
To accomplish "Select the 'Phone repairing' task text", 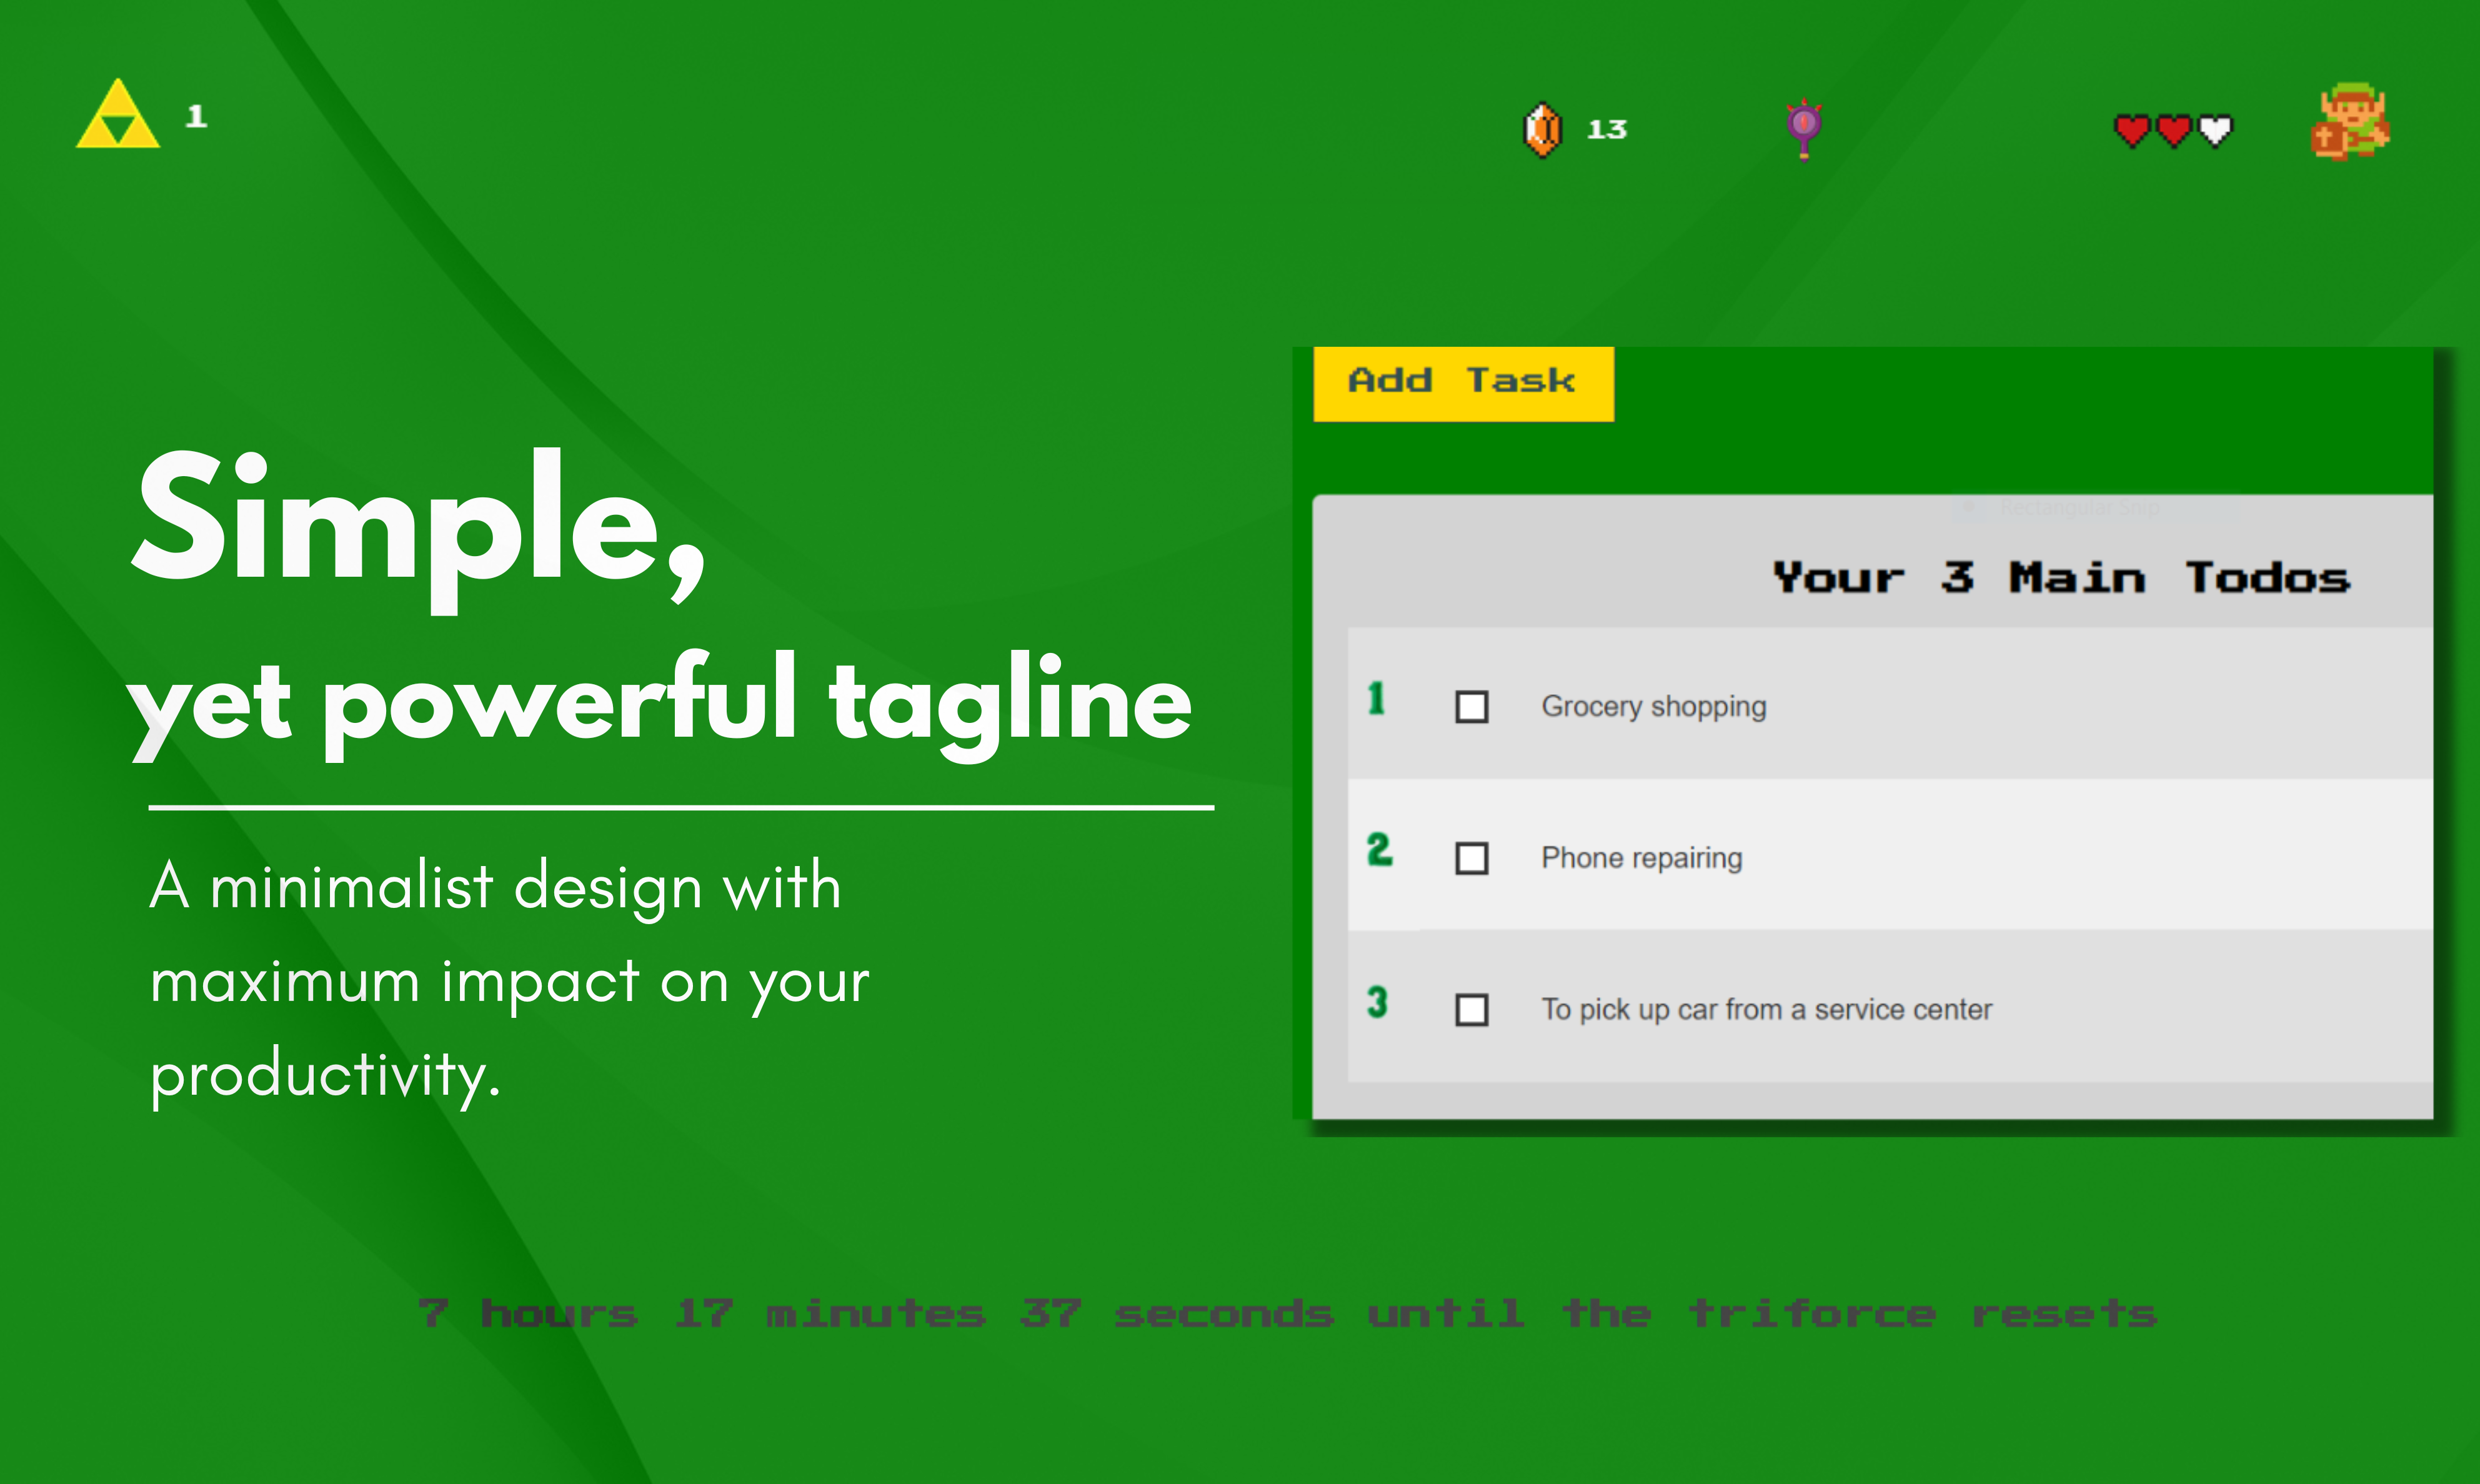I will coord(1642,858).
